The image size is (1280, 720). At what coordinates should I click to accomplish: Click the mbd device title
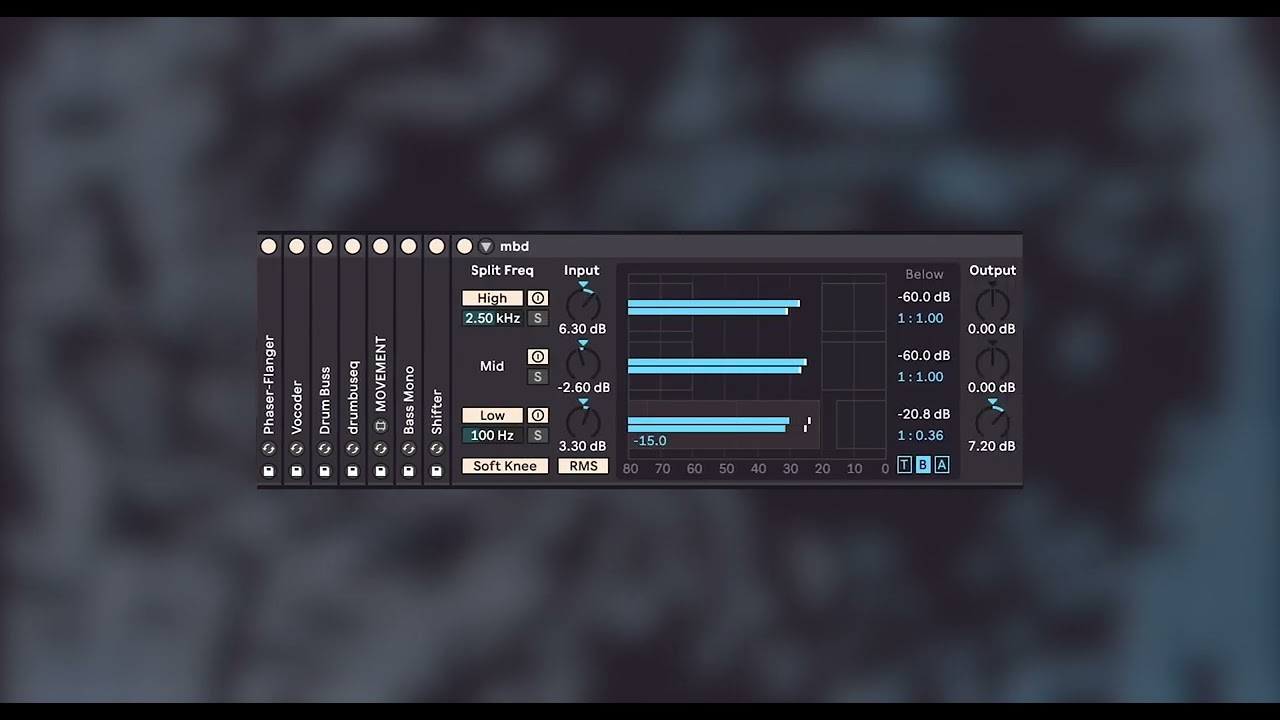click(x=514, y=246)
